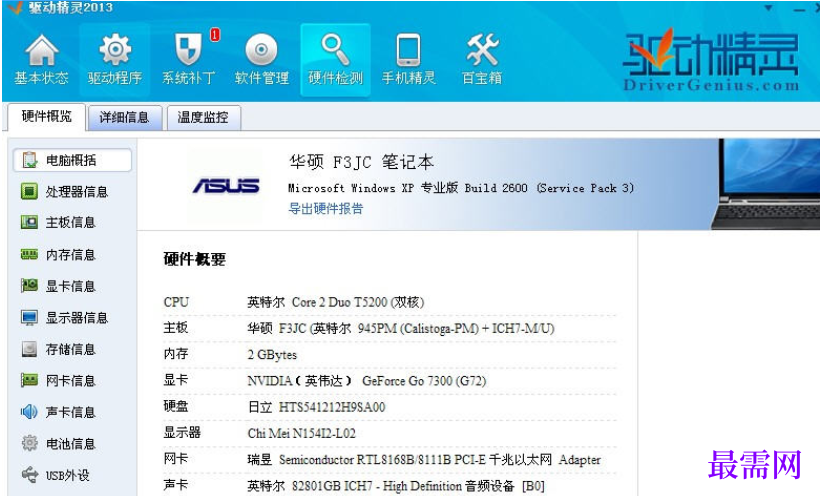
Task: Select 显卡信息 in the sidebar
Action: (72, 286)
